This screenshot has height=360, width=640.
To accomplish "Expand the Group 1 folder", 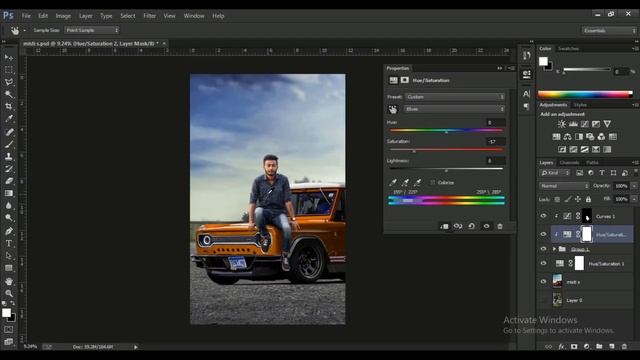I will coord(554,249).
